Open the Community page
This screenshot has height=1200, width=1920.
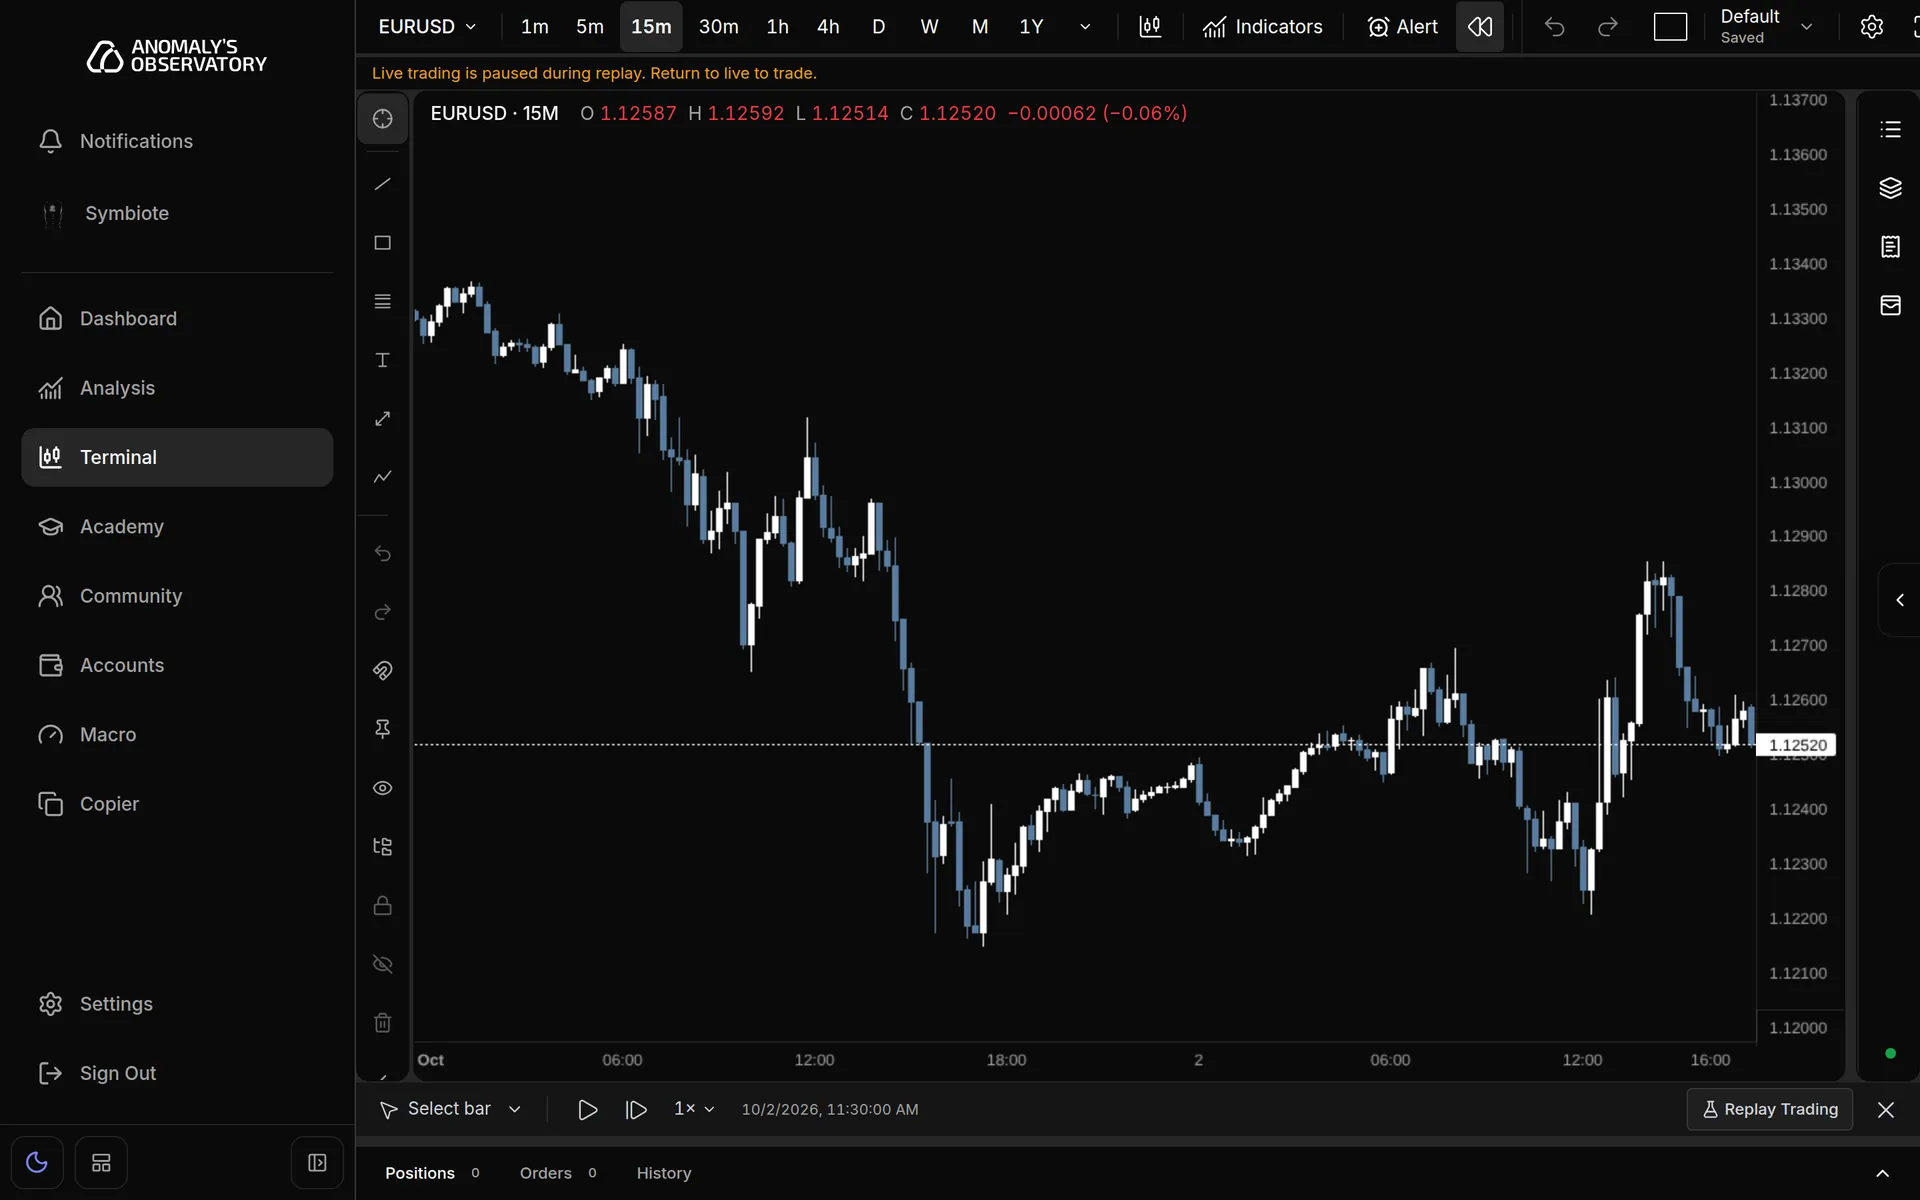(x=177, y=596)
